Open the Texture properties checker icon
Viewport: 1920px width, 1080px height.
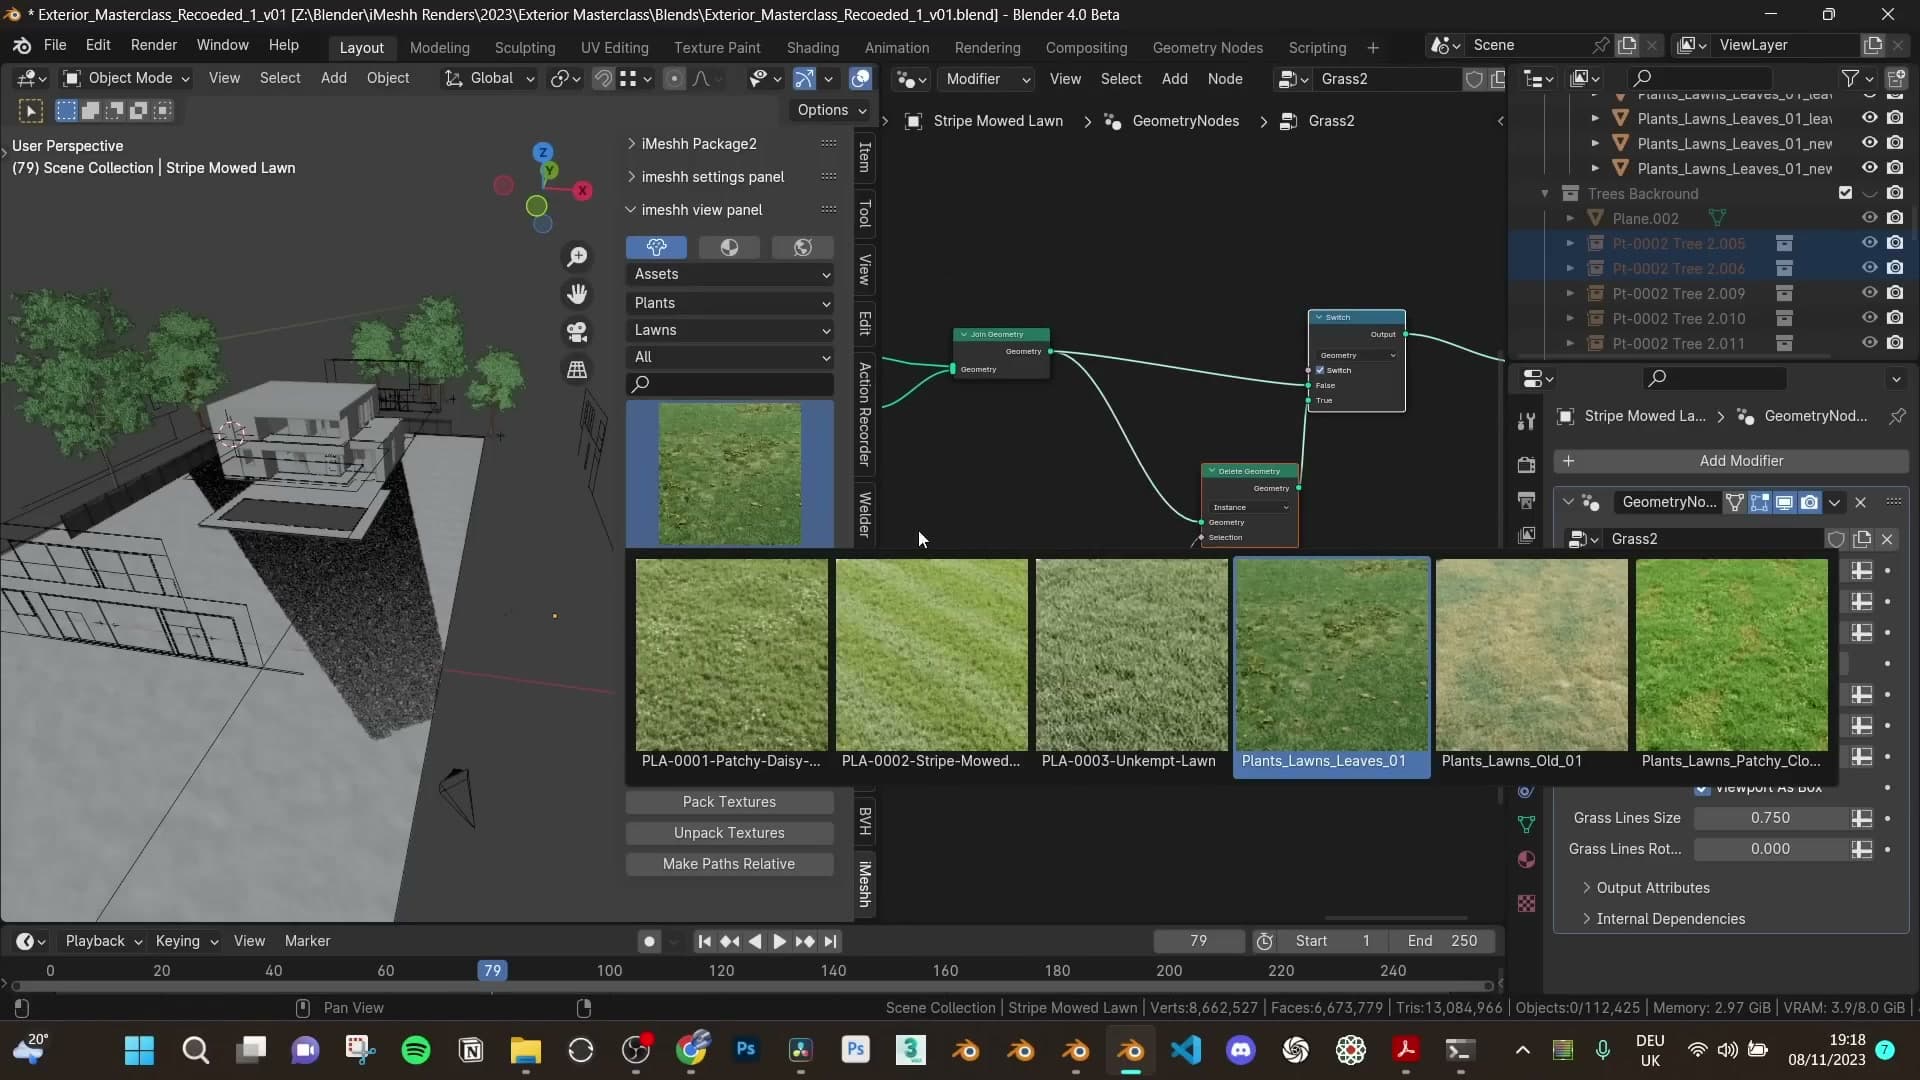pyautogui.click(x=1526, y=903)
